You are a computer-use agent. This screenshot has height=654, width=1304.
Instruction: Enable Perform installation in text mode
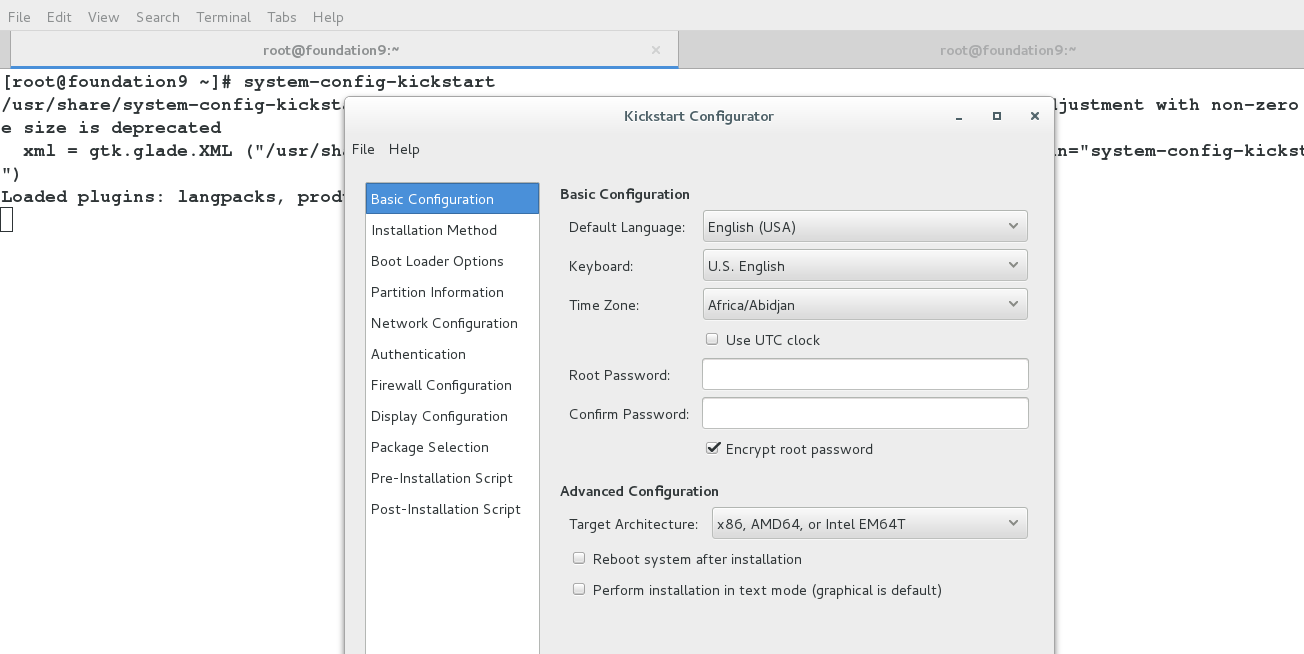click(x=578, y=589)
